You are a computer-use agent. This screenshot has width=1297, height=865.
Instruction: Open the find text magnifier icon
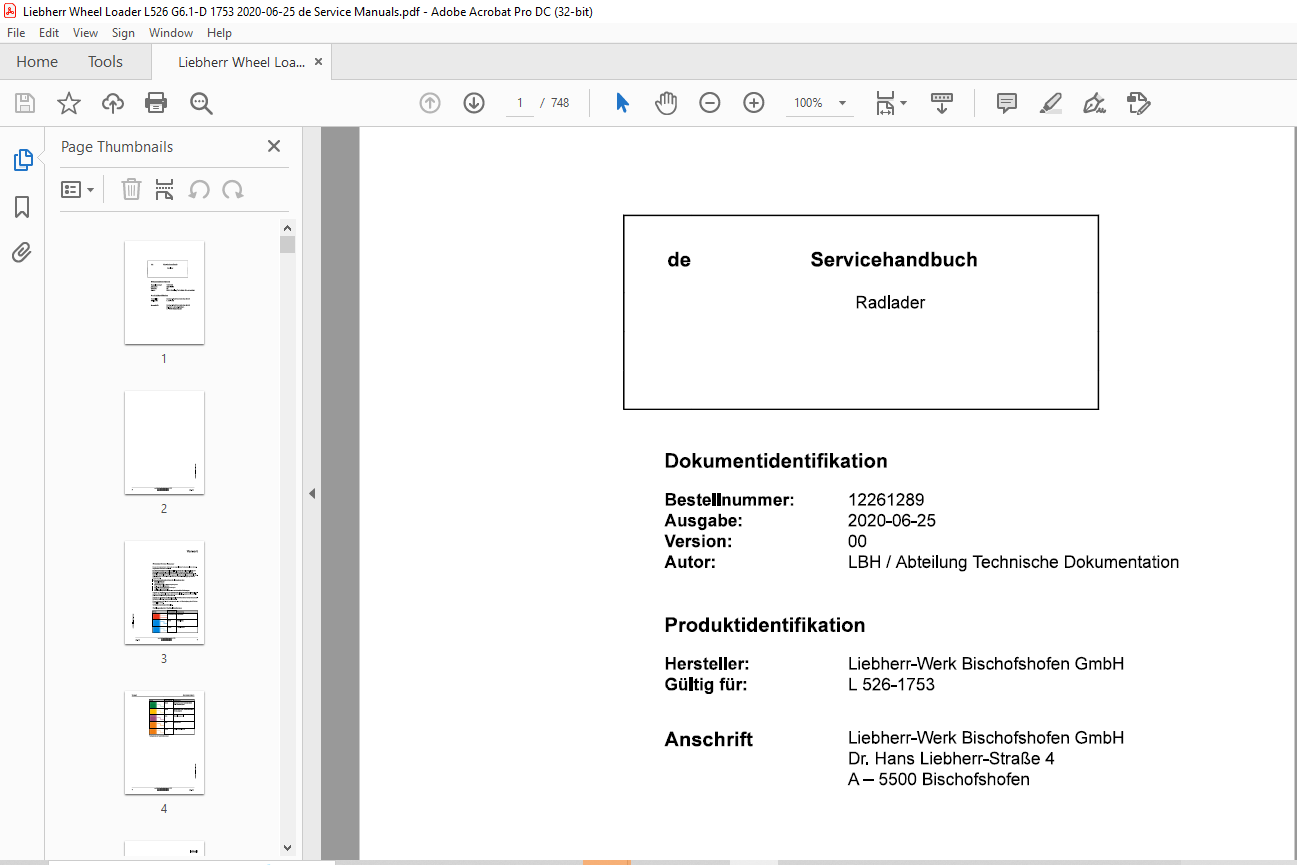pyautogui.click(x=201, y=103)
